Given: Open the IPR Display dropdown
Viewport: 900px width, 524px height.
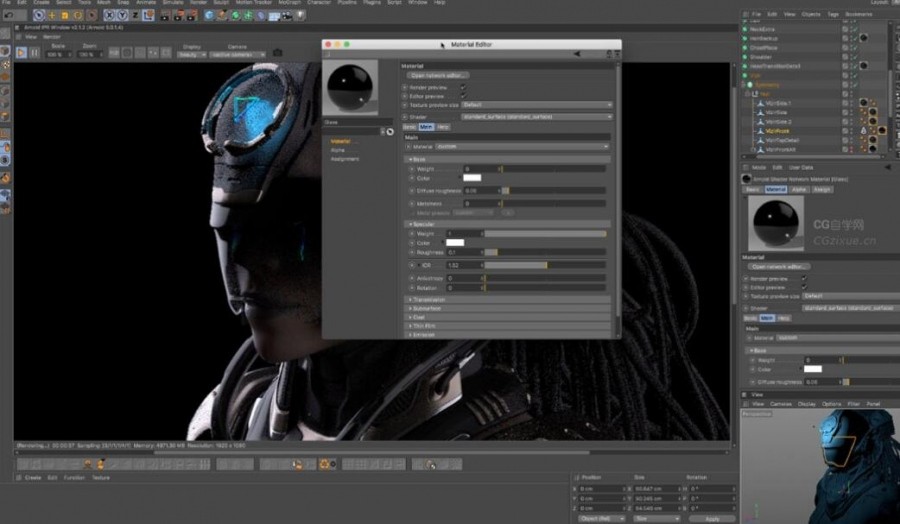Looking at the screenshot, I should coord(192,55).
